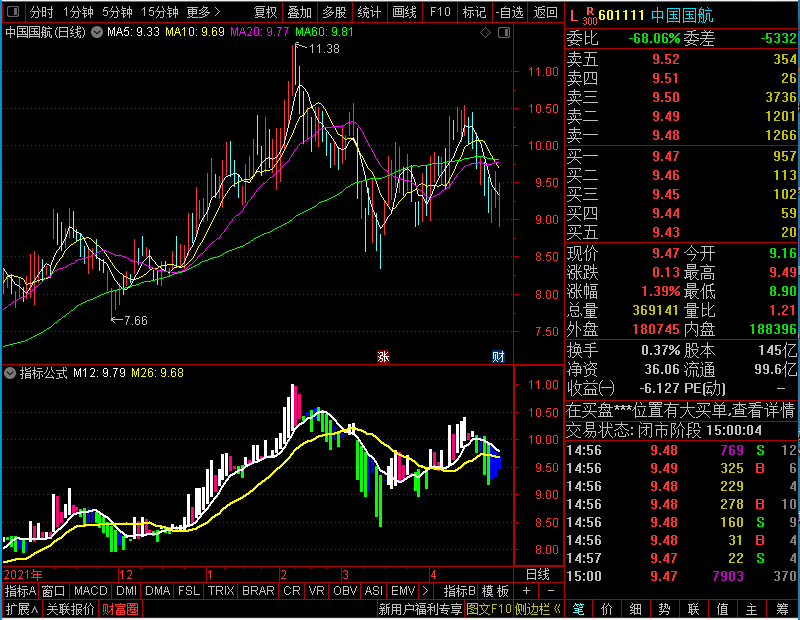Switch to the TRIX indicator

pyautogui.click(x=221, y=591)
